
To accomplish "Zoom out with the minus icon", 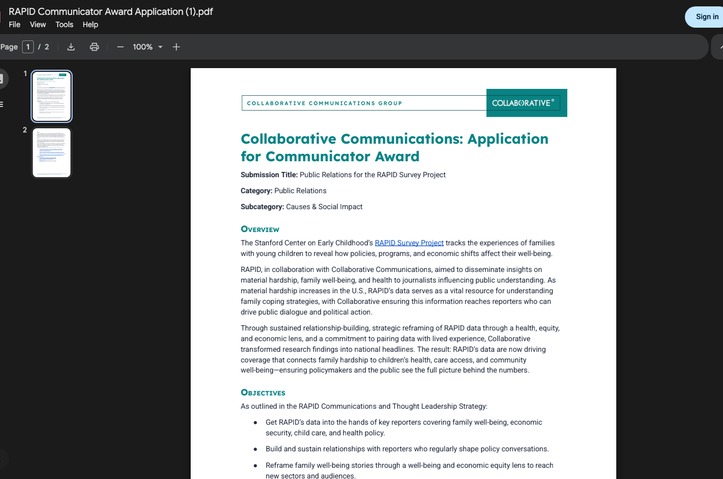I will click(120, 47).
